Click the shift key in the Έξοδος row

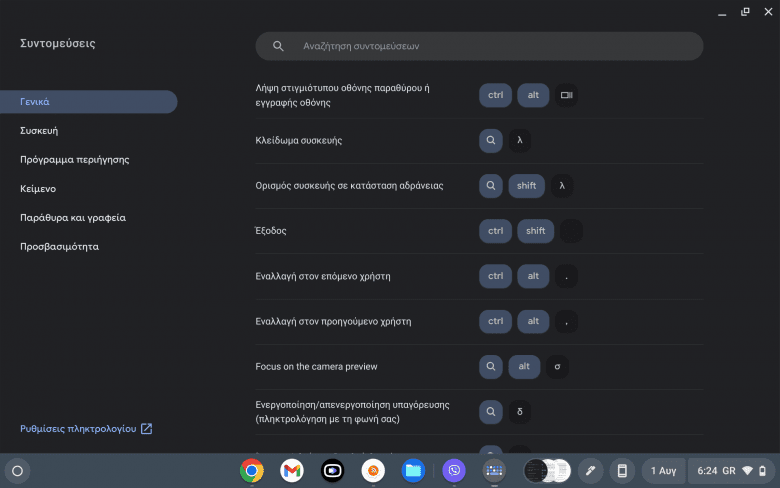(536, 231)
